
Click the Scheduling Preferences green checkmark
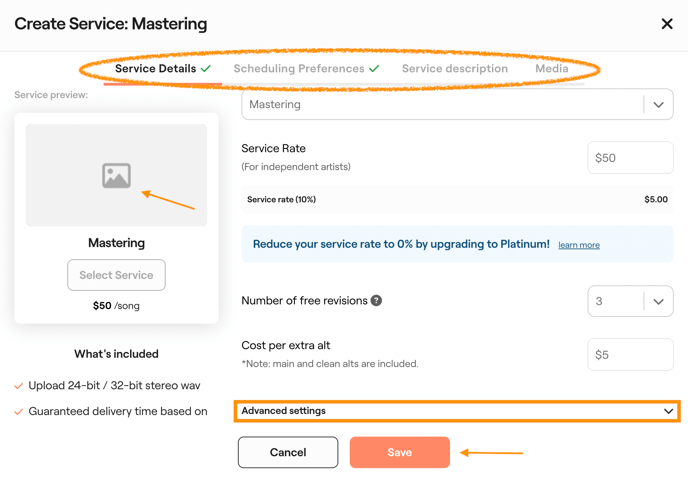[374, 69]
